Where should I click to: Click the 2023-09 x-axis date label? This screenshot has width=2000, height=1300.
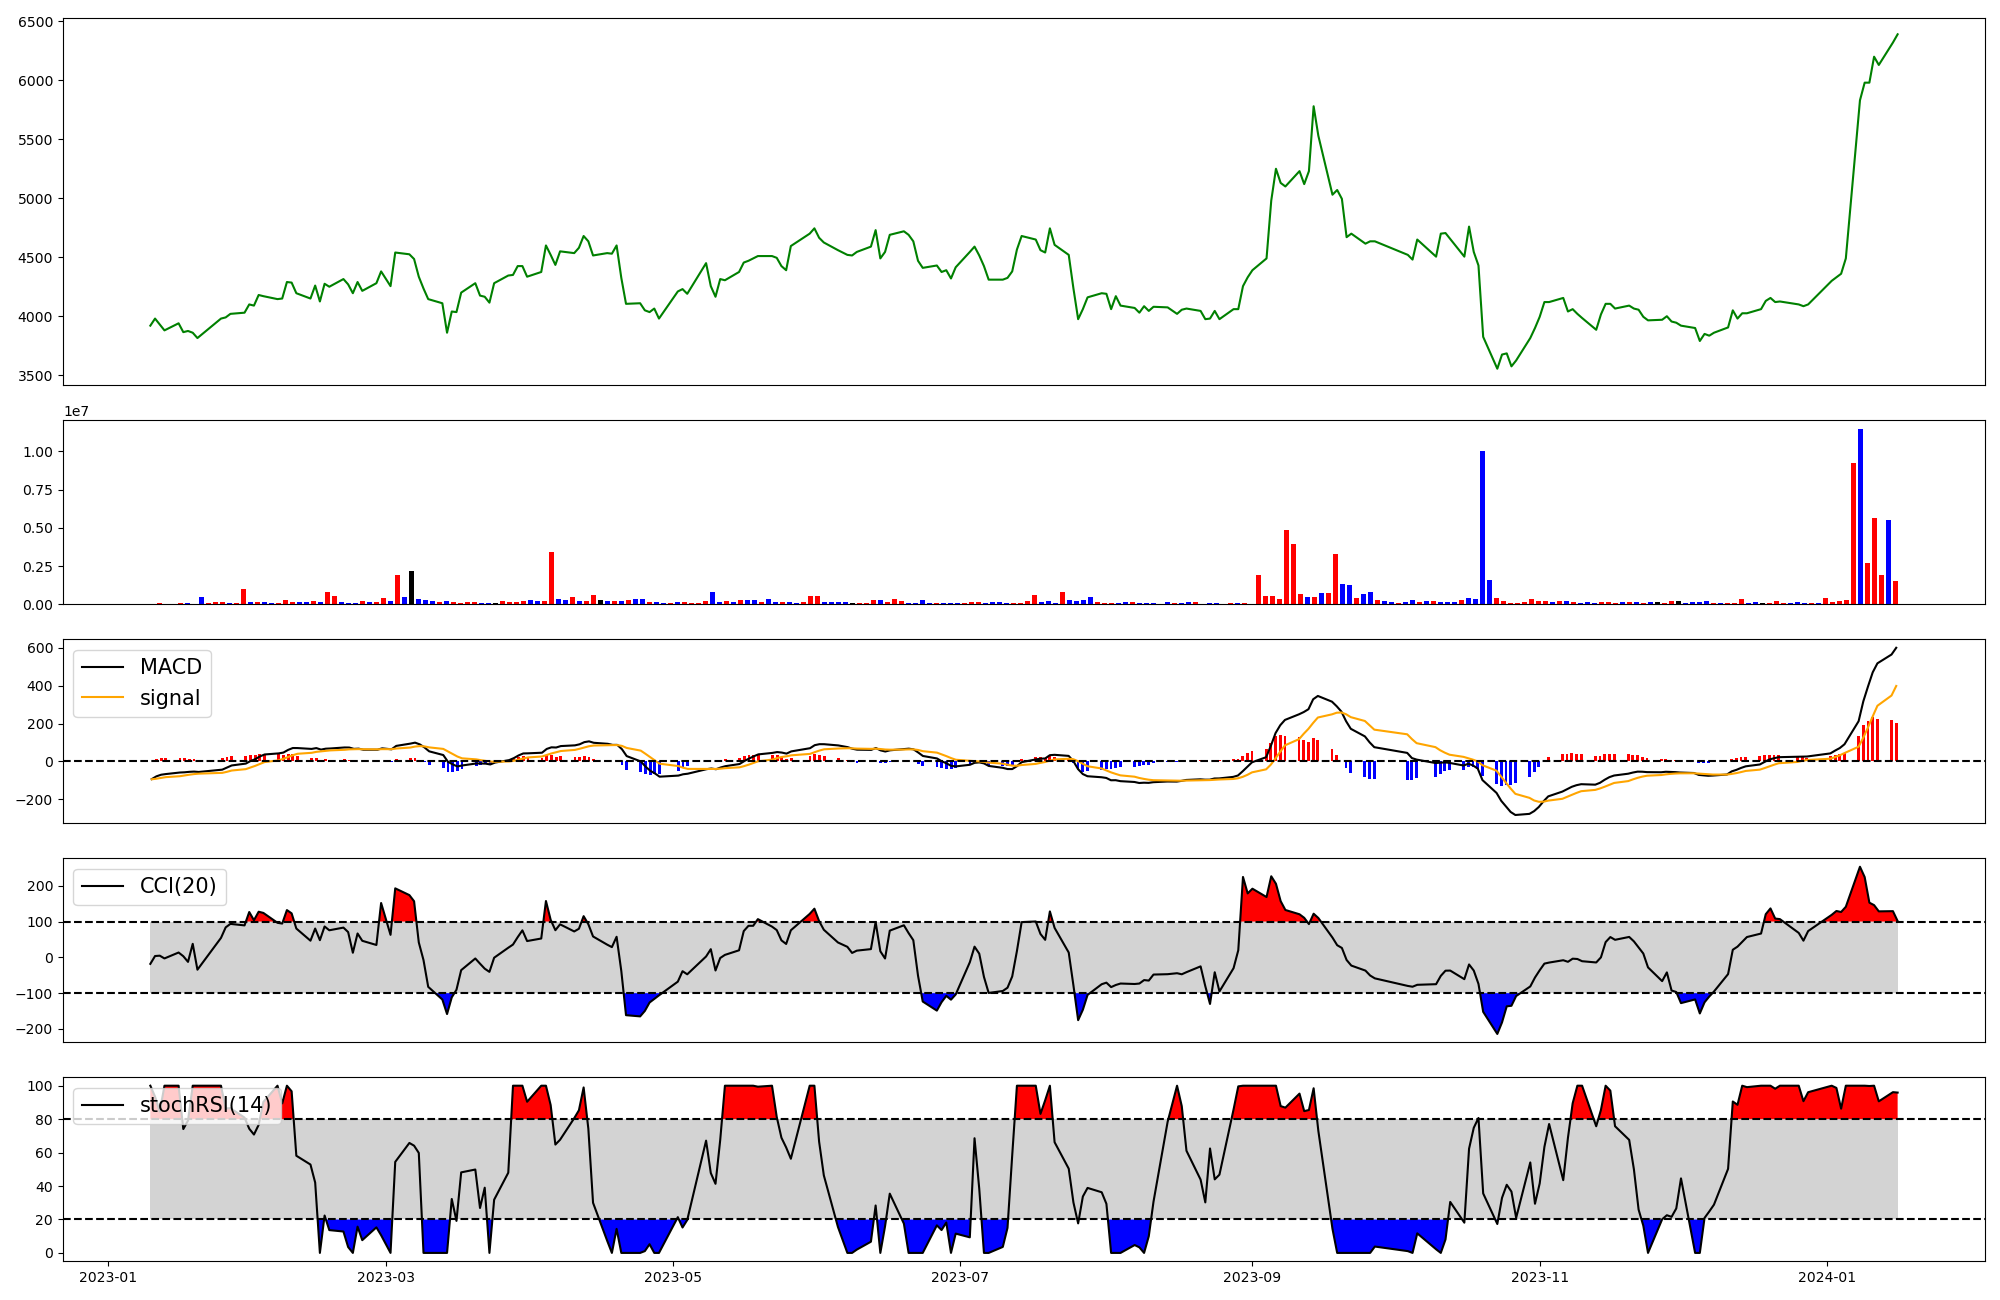coord(1252,1277)
